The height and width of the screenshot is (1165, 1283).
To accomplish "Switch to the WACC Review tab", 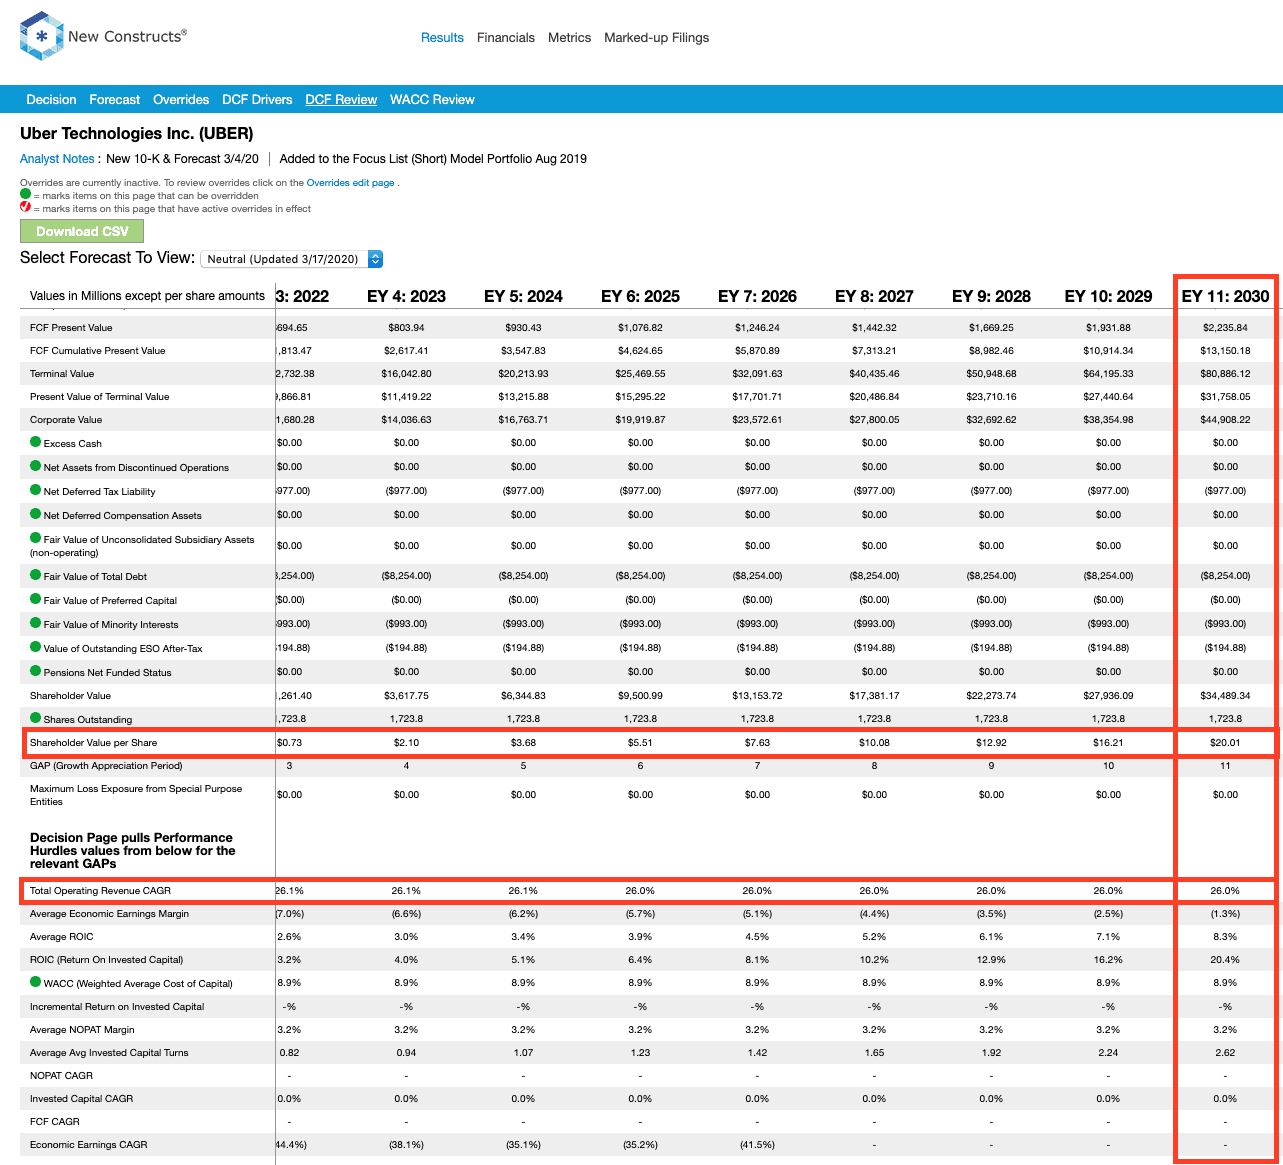I will coord(432,100).
